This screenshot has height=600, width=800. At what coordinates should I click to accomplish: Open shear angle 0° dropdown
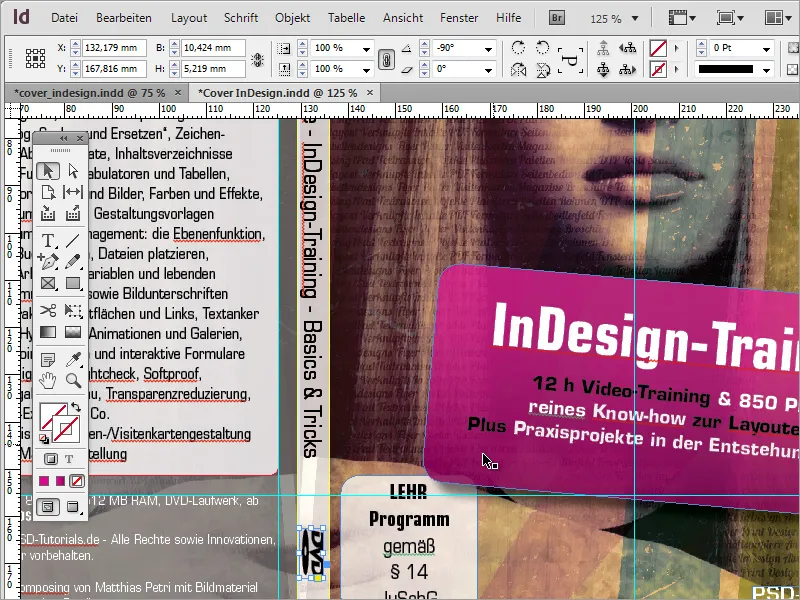click(488, 69)
